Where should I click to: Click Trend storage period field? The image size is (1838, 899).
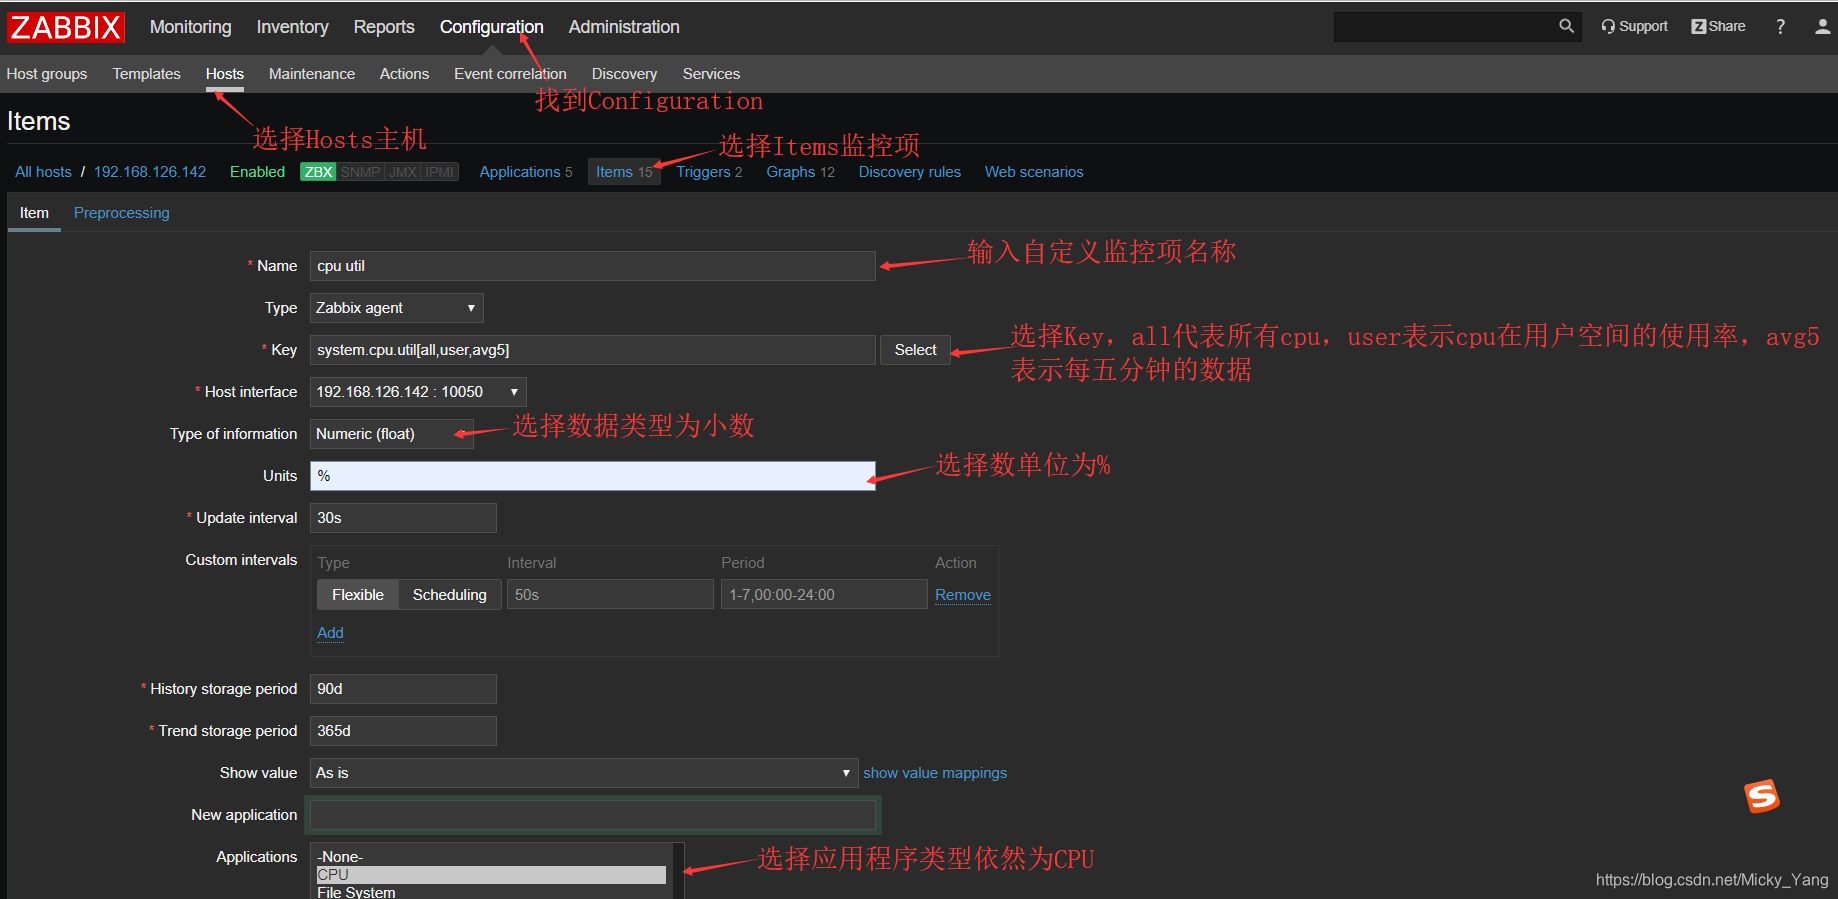403,731
